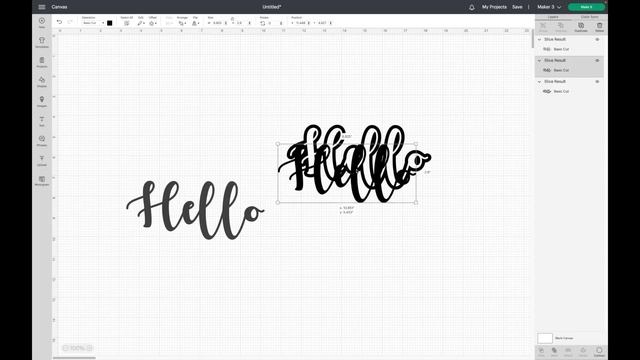Open the Maker 3 machine dropdown

point(549,7)
